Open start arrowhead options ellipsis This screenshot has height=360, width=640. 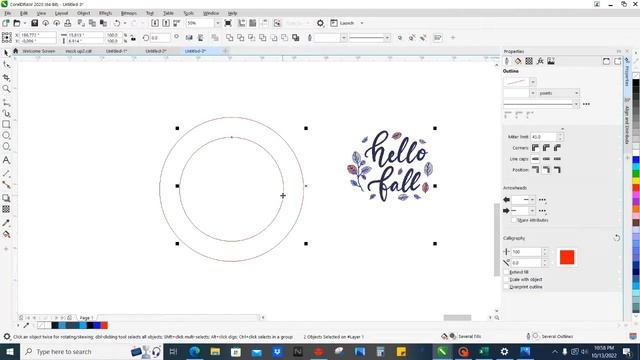(x=542, y=200)
